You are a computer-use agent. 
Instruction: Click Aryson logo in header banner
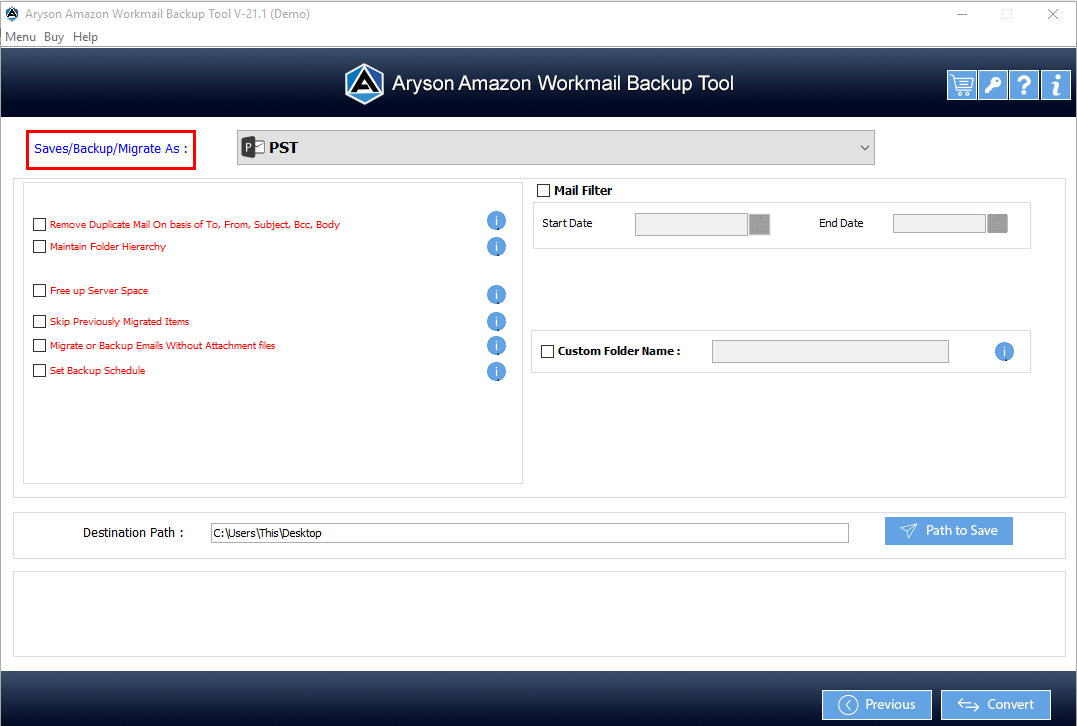click(x=364, y=84)
